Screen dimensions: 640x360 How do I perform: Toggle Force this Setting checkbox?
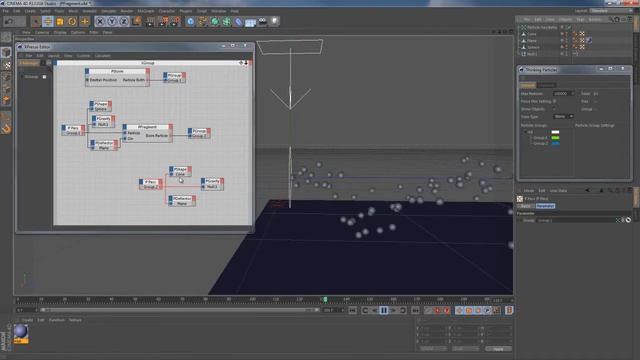click(555, 101)
